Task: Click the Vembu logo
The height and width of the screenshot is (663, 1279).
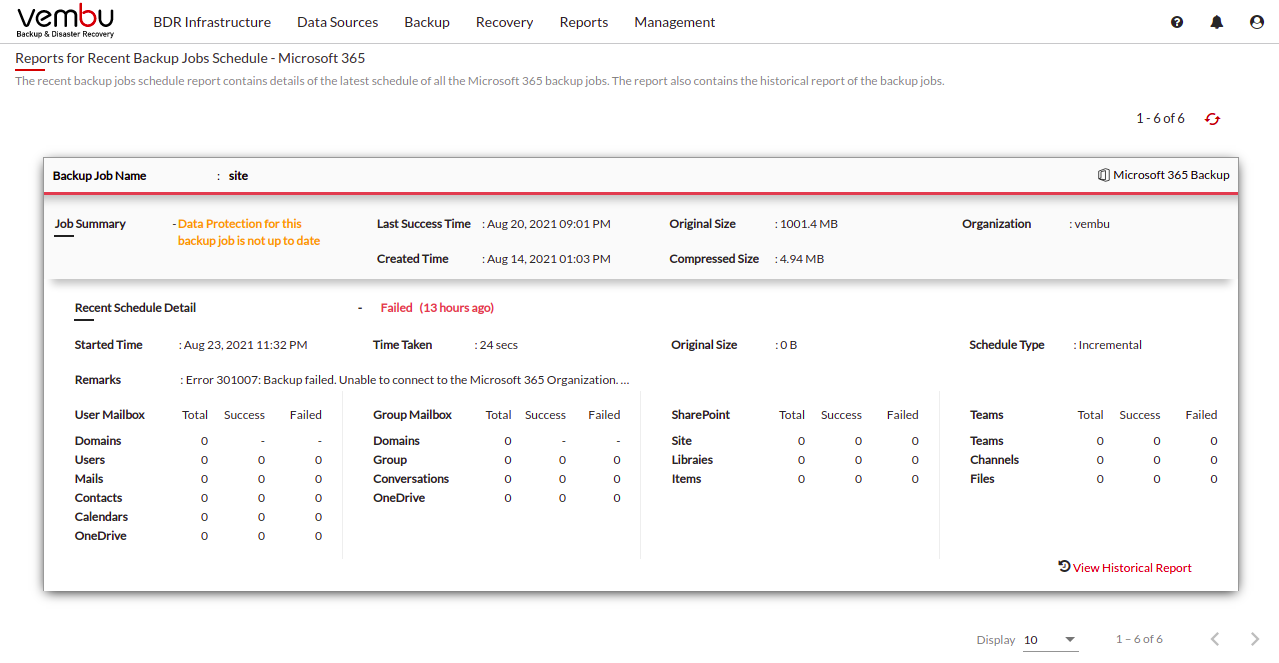Action: tap(65, 21)
